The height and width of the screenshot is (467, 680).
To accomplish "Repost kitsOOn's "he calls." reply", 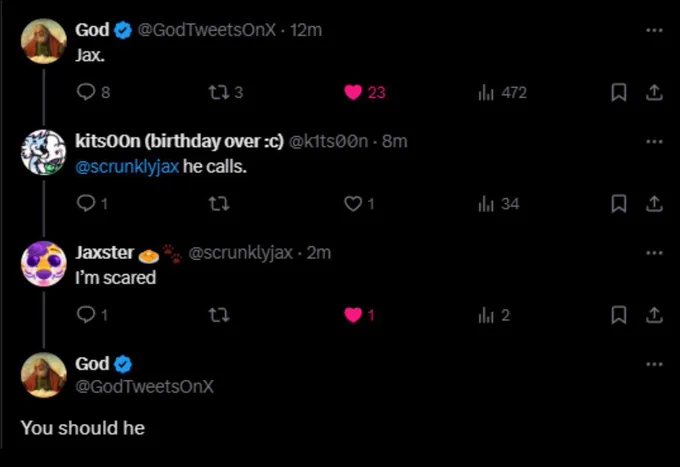I will [x=218, y=203].
